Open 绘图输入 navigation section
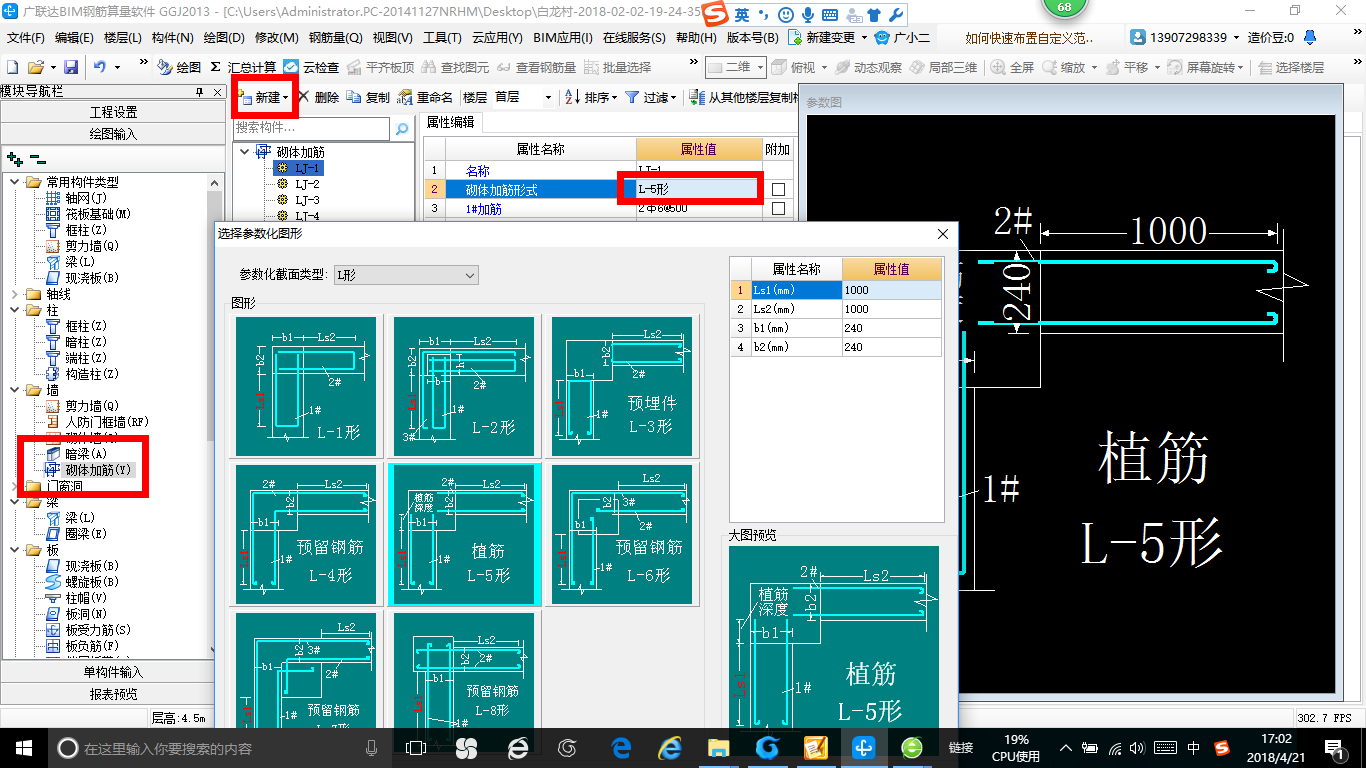Image resolution: width=1366 pixels, height=768 pixels. tap(113, 133)
